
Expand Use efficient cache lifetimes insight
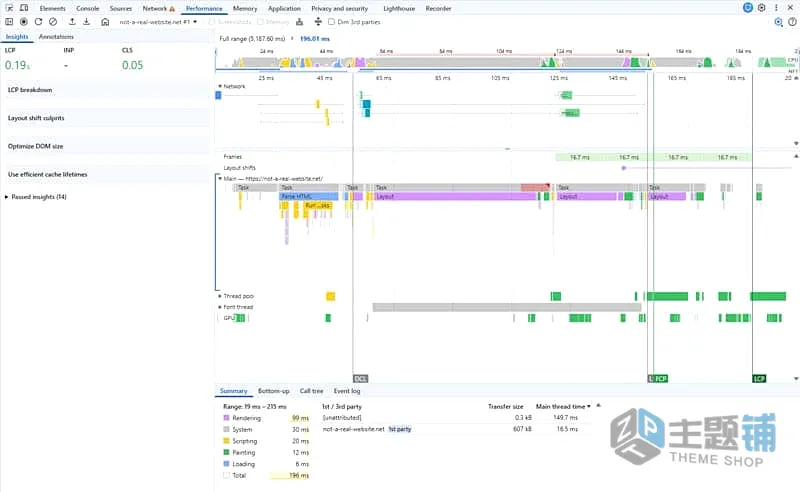(107, 175)
